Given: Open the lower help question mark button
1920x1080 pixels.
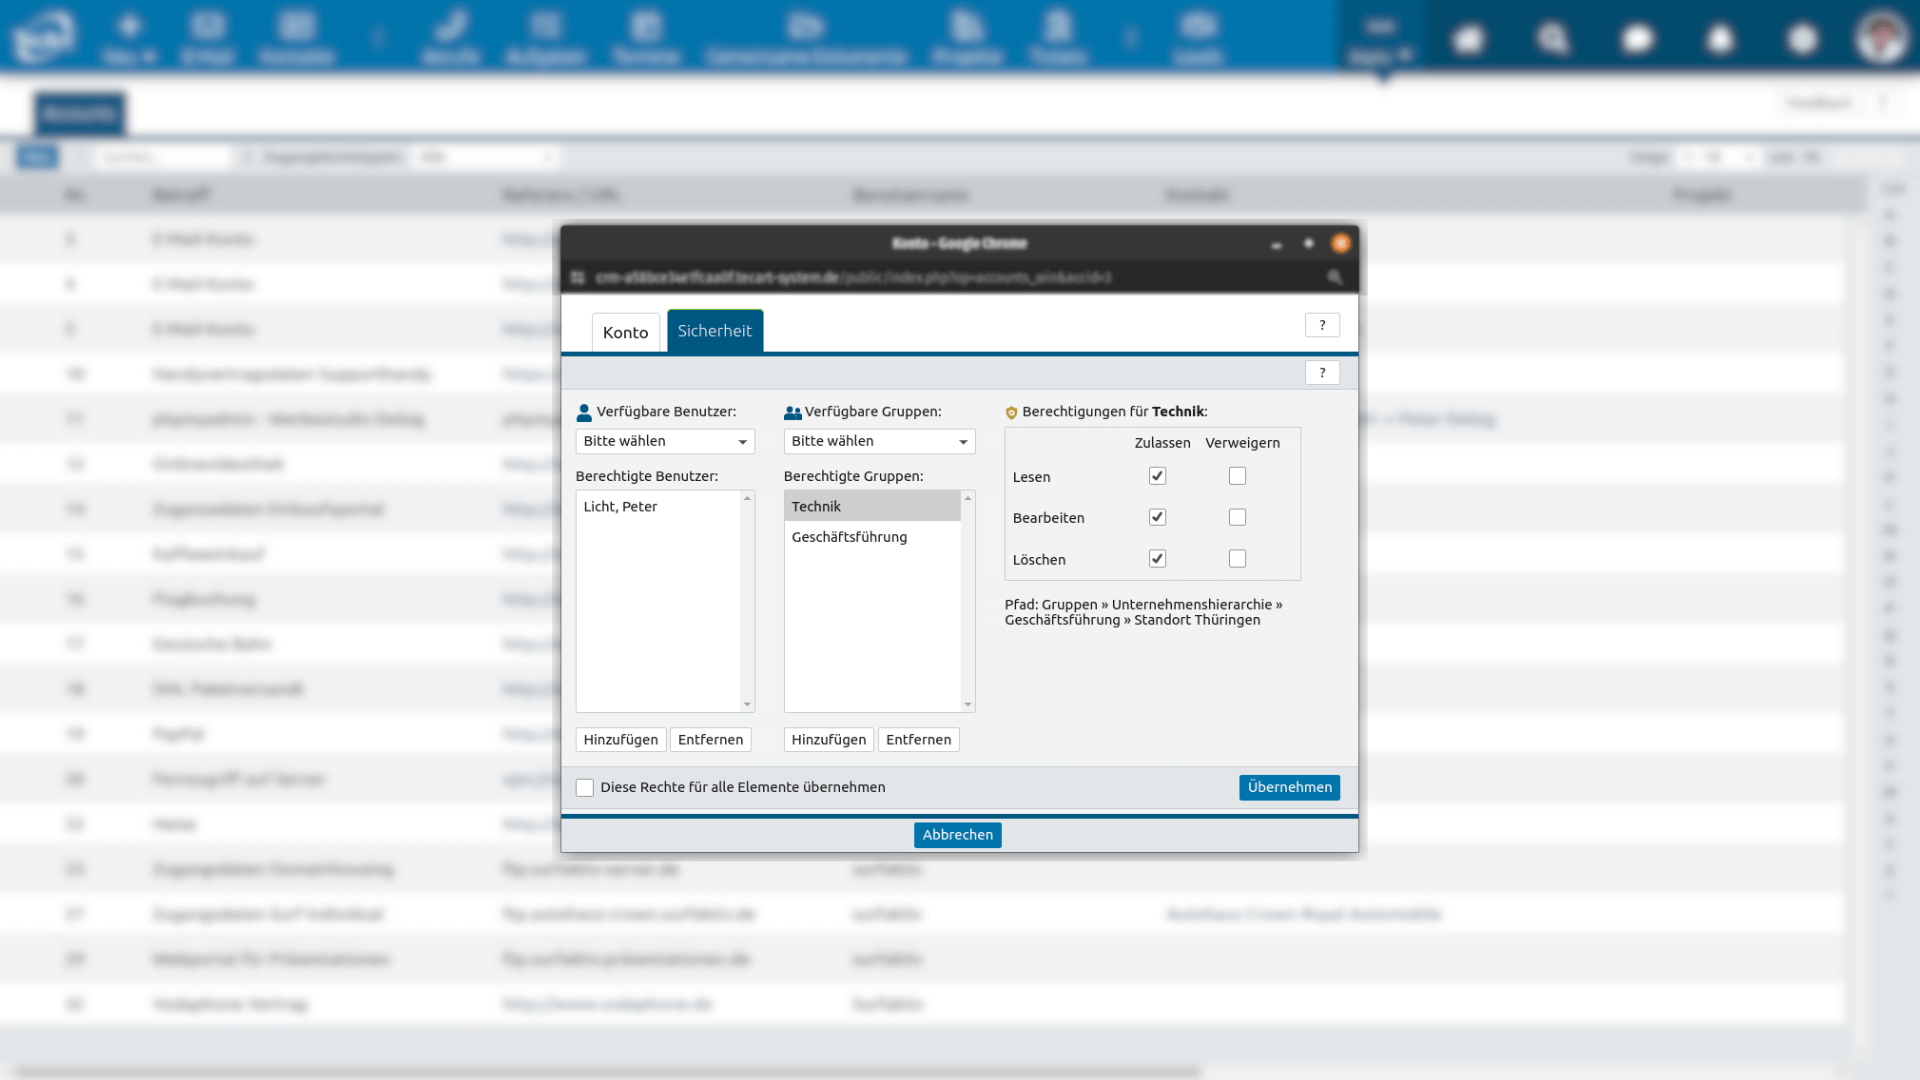Looking at the screenshot, I should (1322, 373).
